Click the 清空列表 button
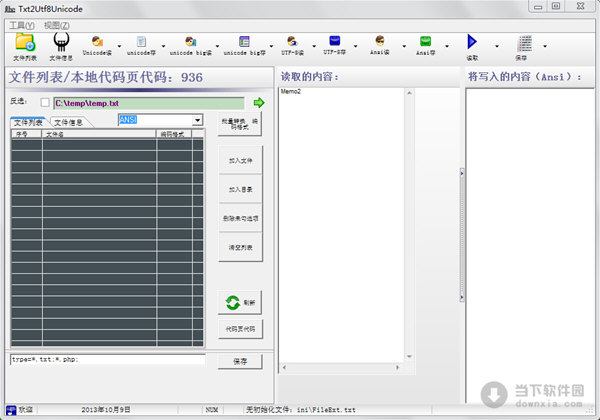 click(x=240, y=246)
